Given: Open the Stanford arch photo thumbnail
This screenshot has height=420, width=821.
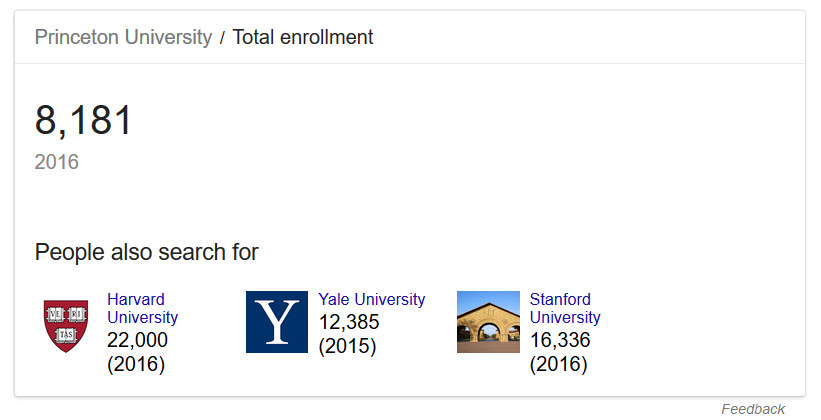Looking at the screenshot, I should [x=488, y=322].
